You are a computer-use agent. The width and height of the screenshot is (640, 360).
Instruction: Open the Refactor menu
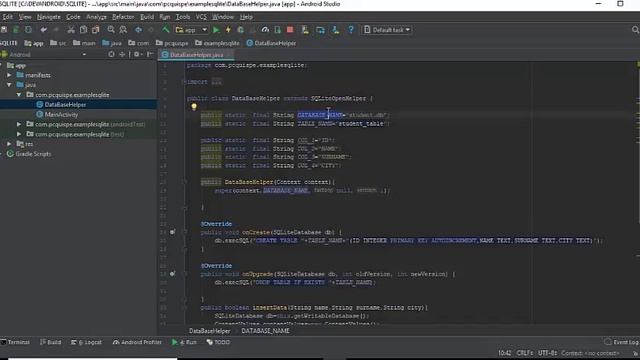point(123,17)
